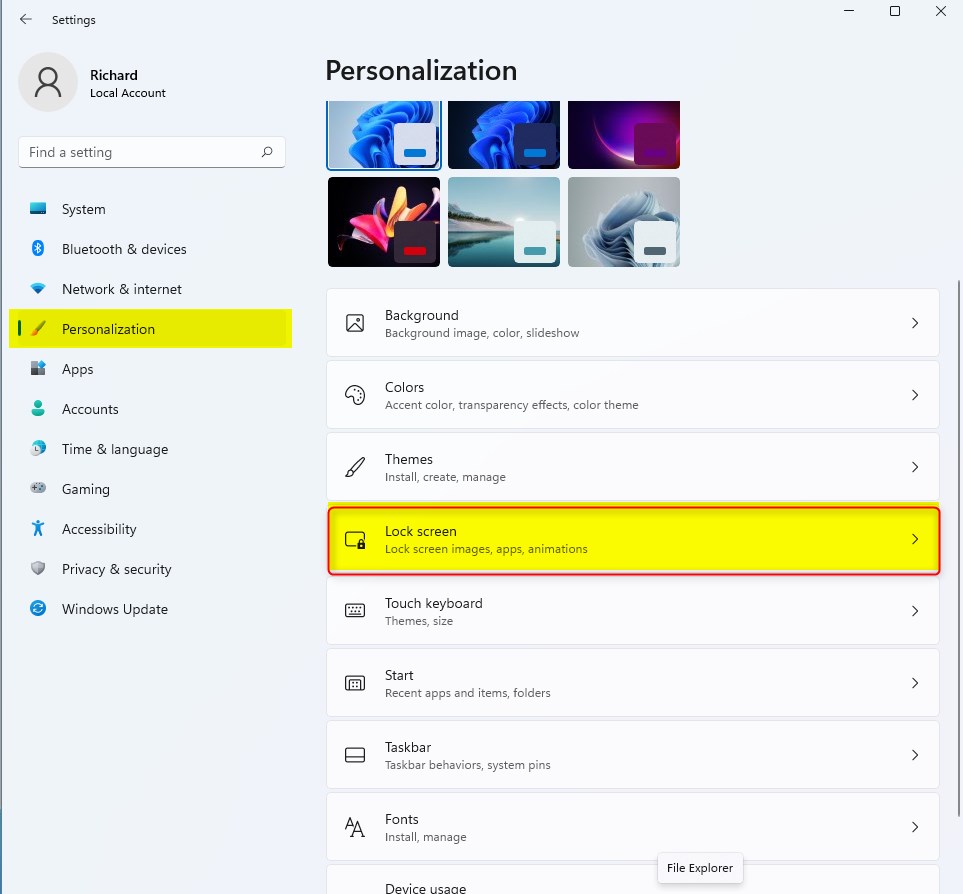The height and width of the screenshot is (894, 963).
Task: Expand the Themes row chevron
Action: (915, 467)
